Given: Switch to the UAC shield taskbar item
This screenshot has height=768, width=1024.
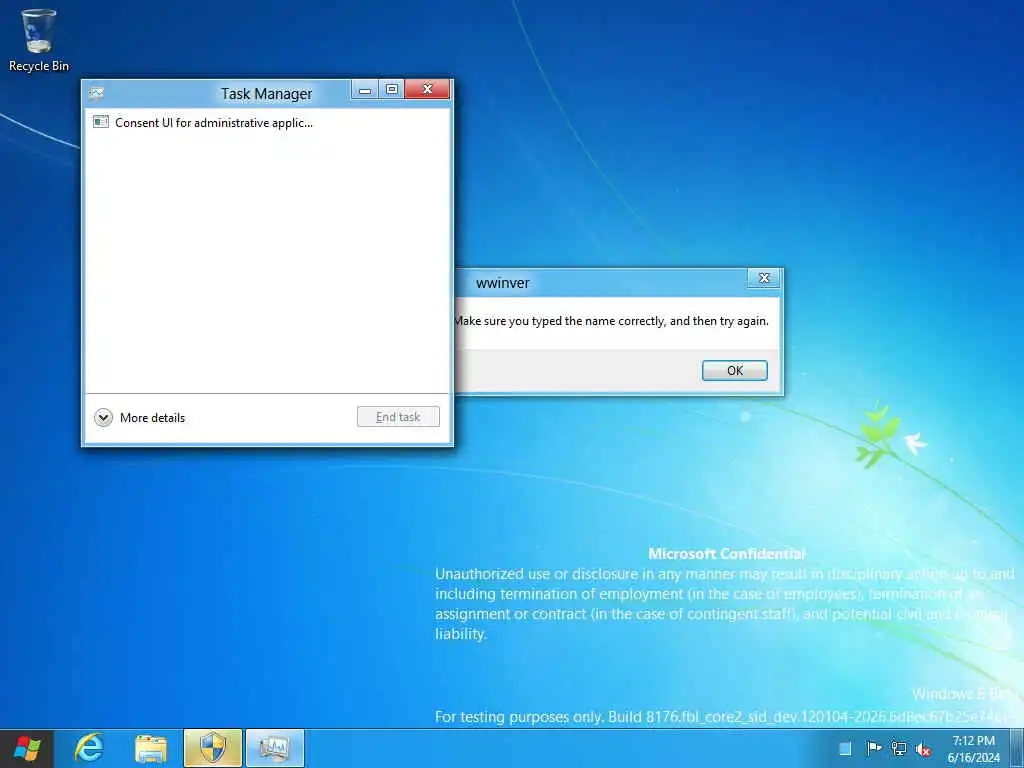Looking at the screenshot, I should pos(213,748).
